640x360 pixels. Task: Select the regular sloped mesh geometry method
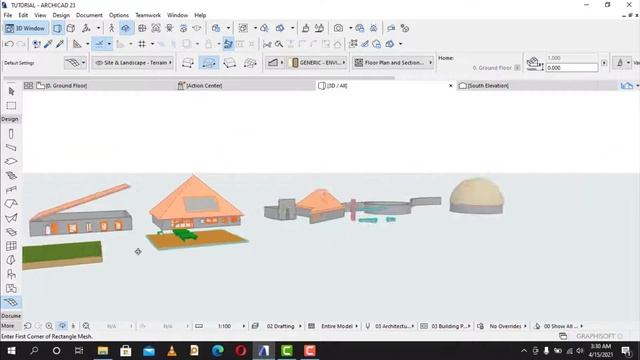[x=250, y=62]
